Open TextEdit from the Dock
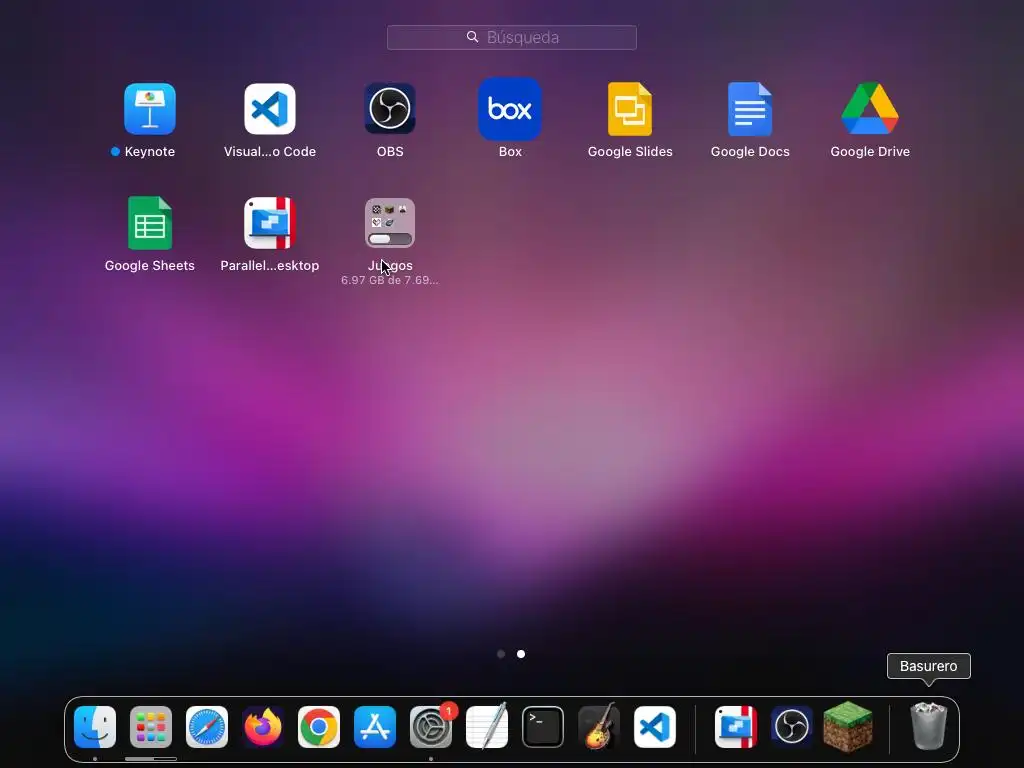This screenshot has width=1024, height=768. pos(487,726)
